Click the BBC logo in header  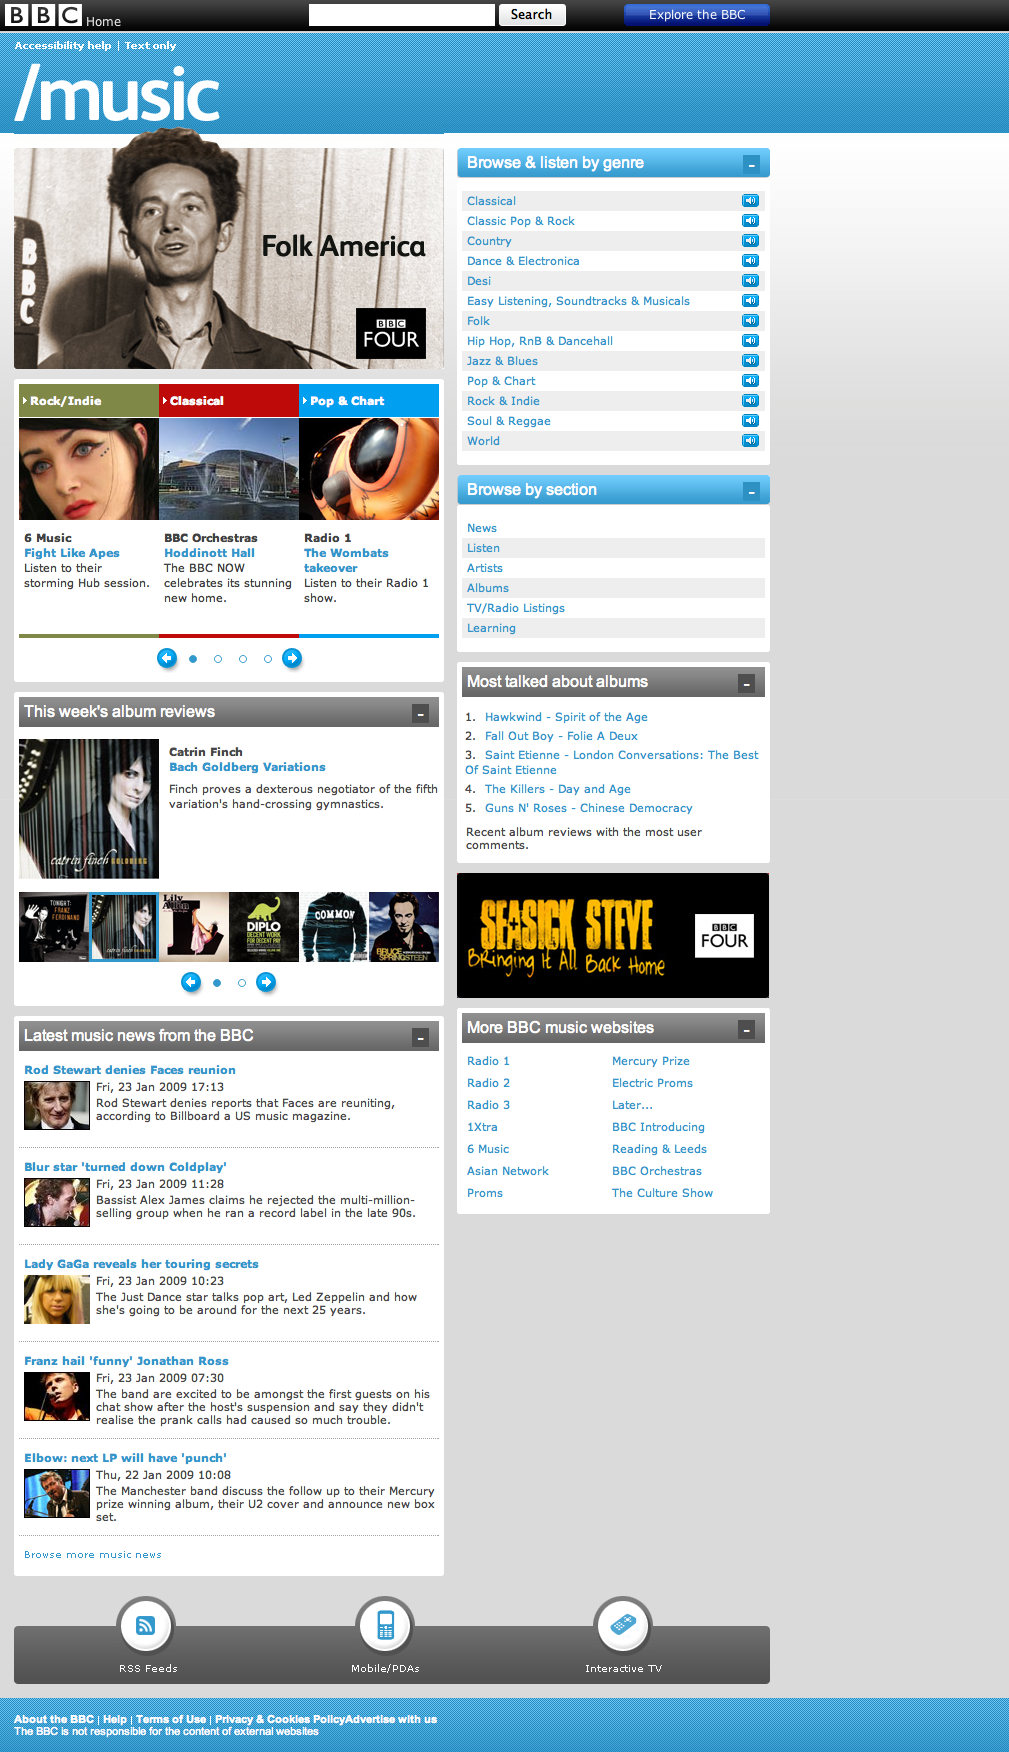coord(43,15)
